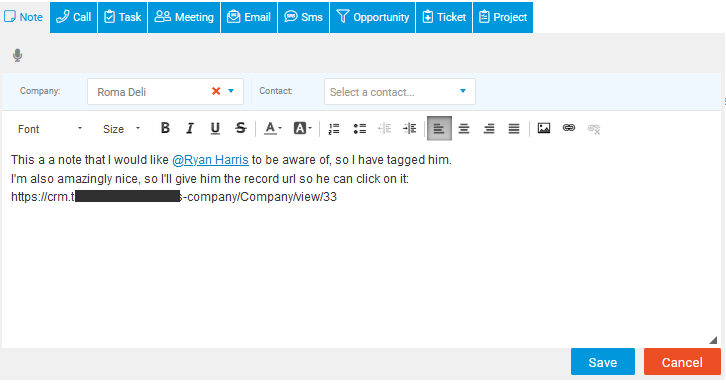The image size is (726, 384).
Task: Insert a hyperlink
Action: (x=569, y=128)
